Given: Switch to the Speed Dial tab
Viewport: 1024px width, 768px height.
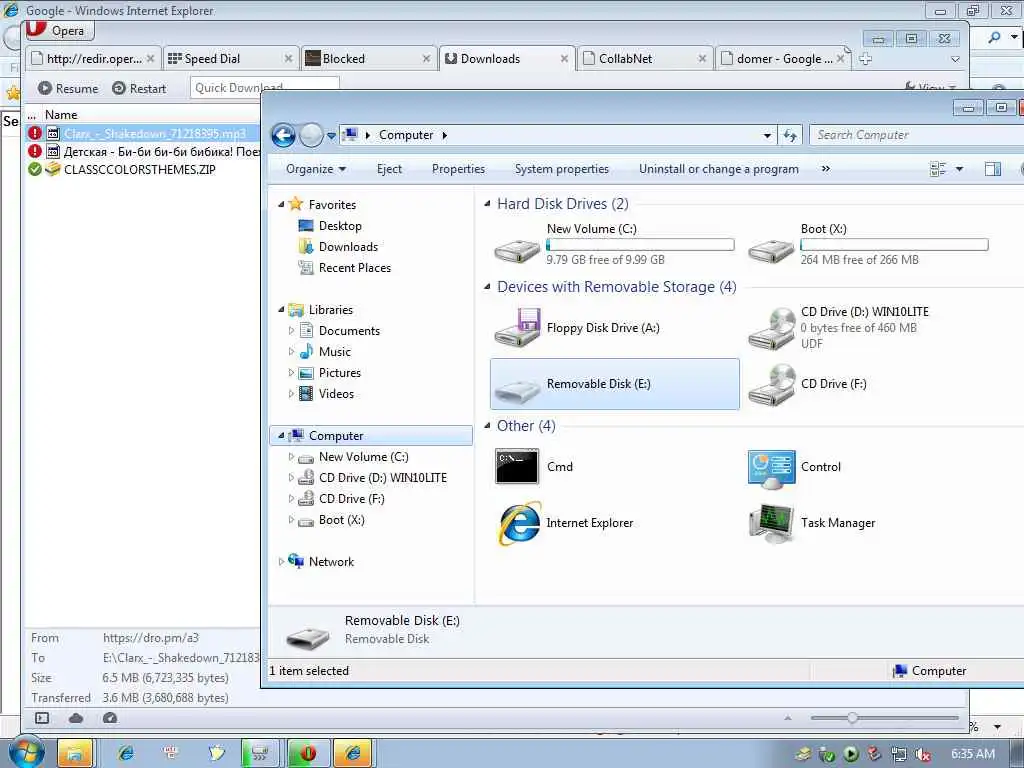Looking at the screenshot, I should coord(230,59).
